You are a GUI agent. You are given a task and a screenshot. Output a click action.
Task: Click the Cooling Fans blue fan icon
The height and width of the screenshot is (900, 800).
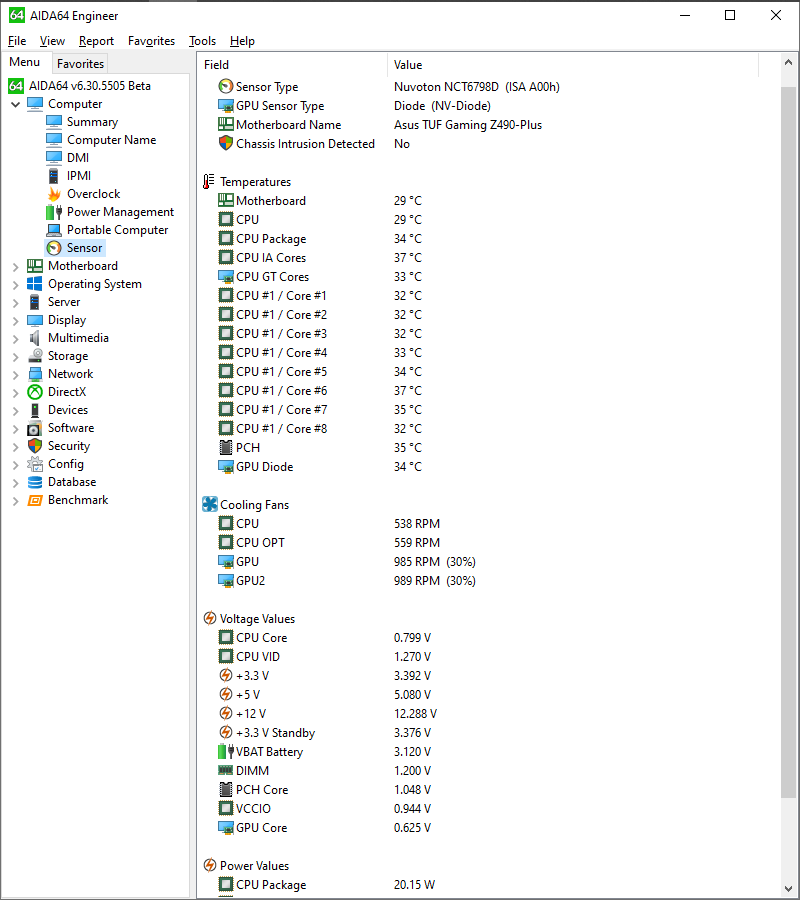(x=210, y=505)
